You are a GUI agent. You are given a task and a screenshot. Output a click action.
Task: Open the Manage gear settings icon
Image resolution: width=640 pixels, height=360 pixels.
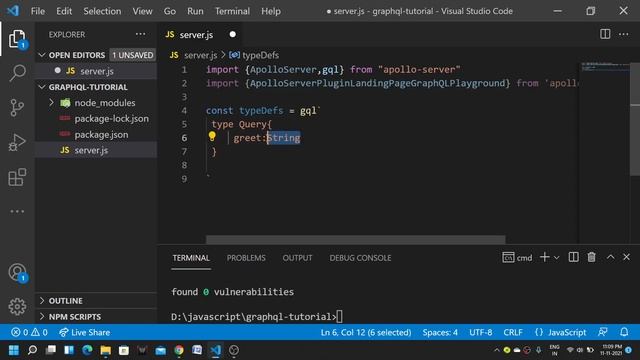click(17, 307)
